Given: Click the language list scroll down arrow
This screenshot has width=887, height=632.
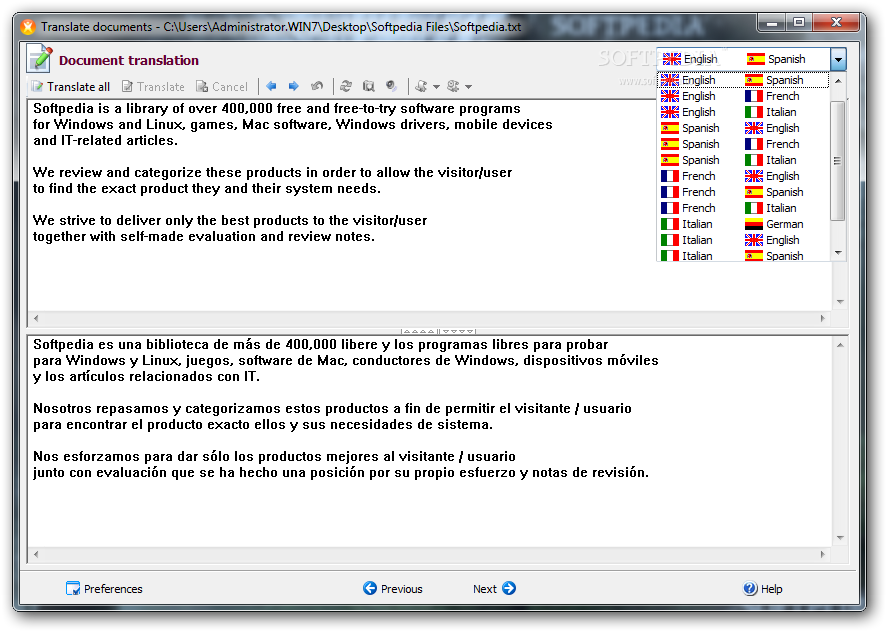Looking at the screenshot, I should coord(838,253).
